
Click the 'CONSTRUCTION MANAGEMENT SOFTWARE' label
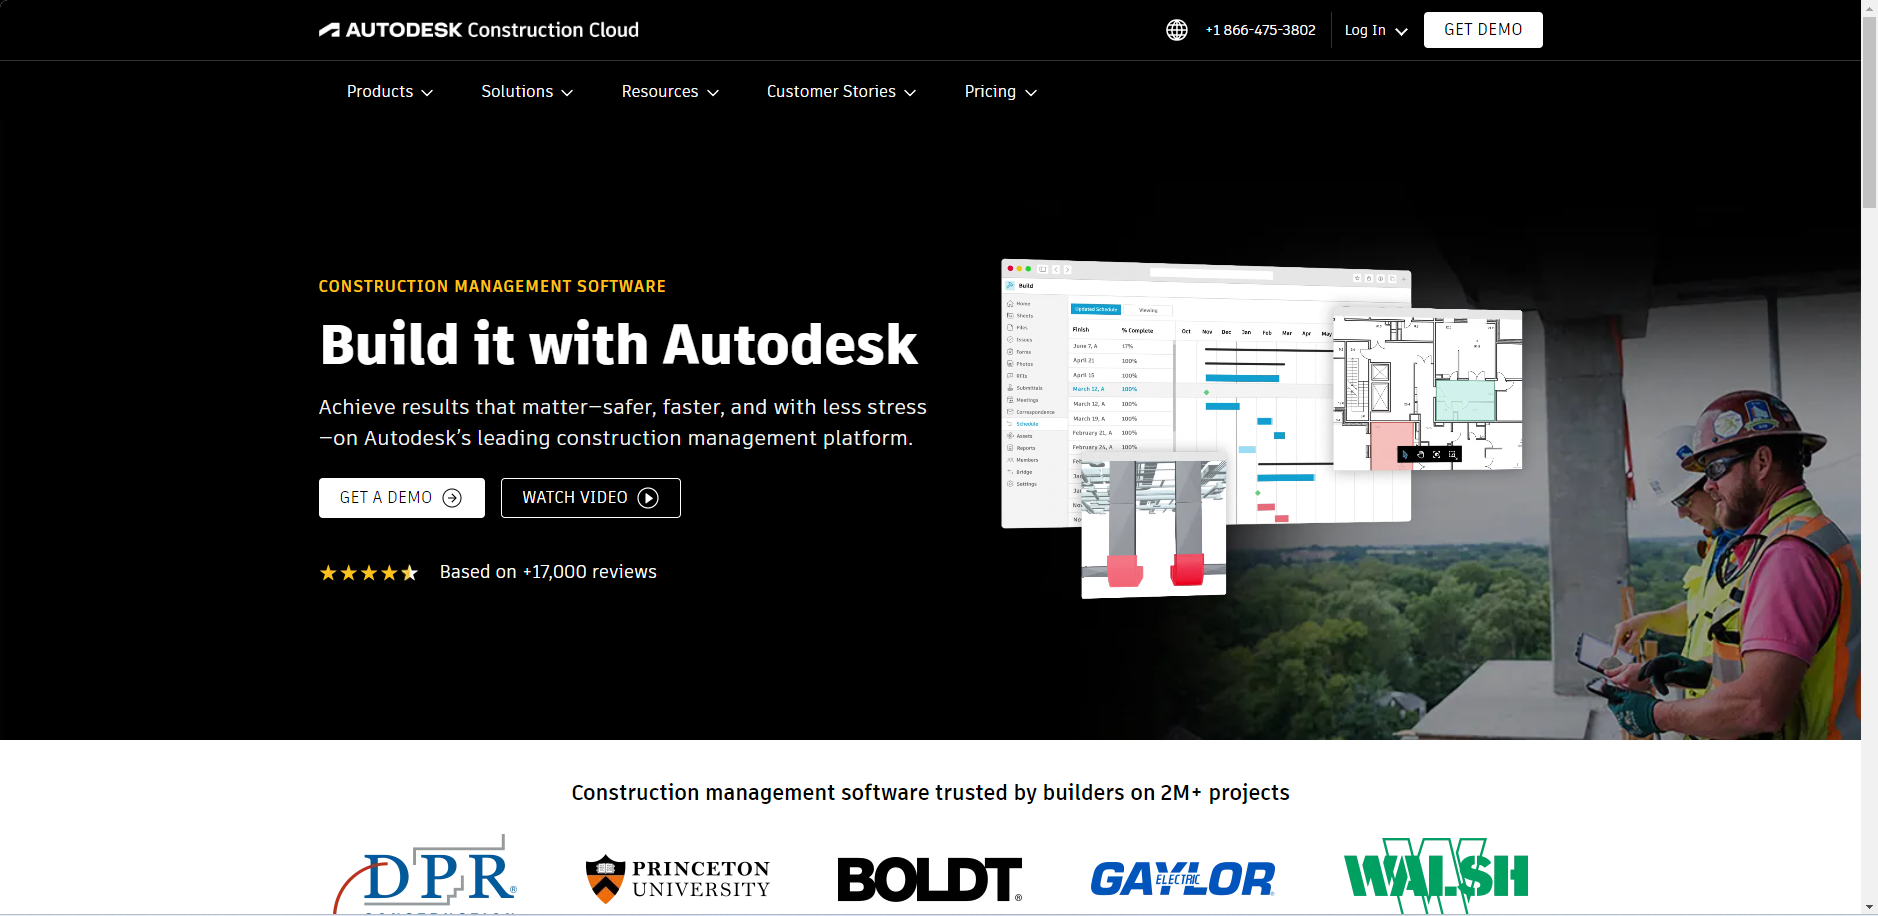[492, 287]
